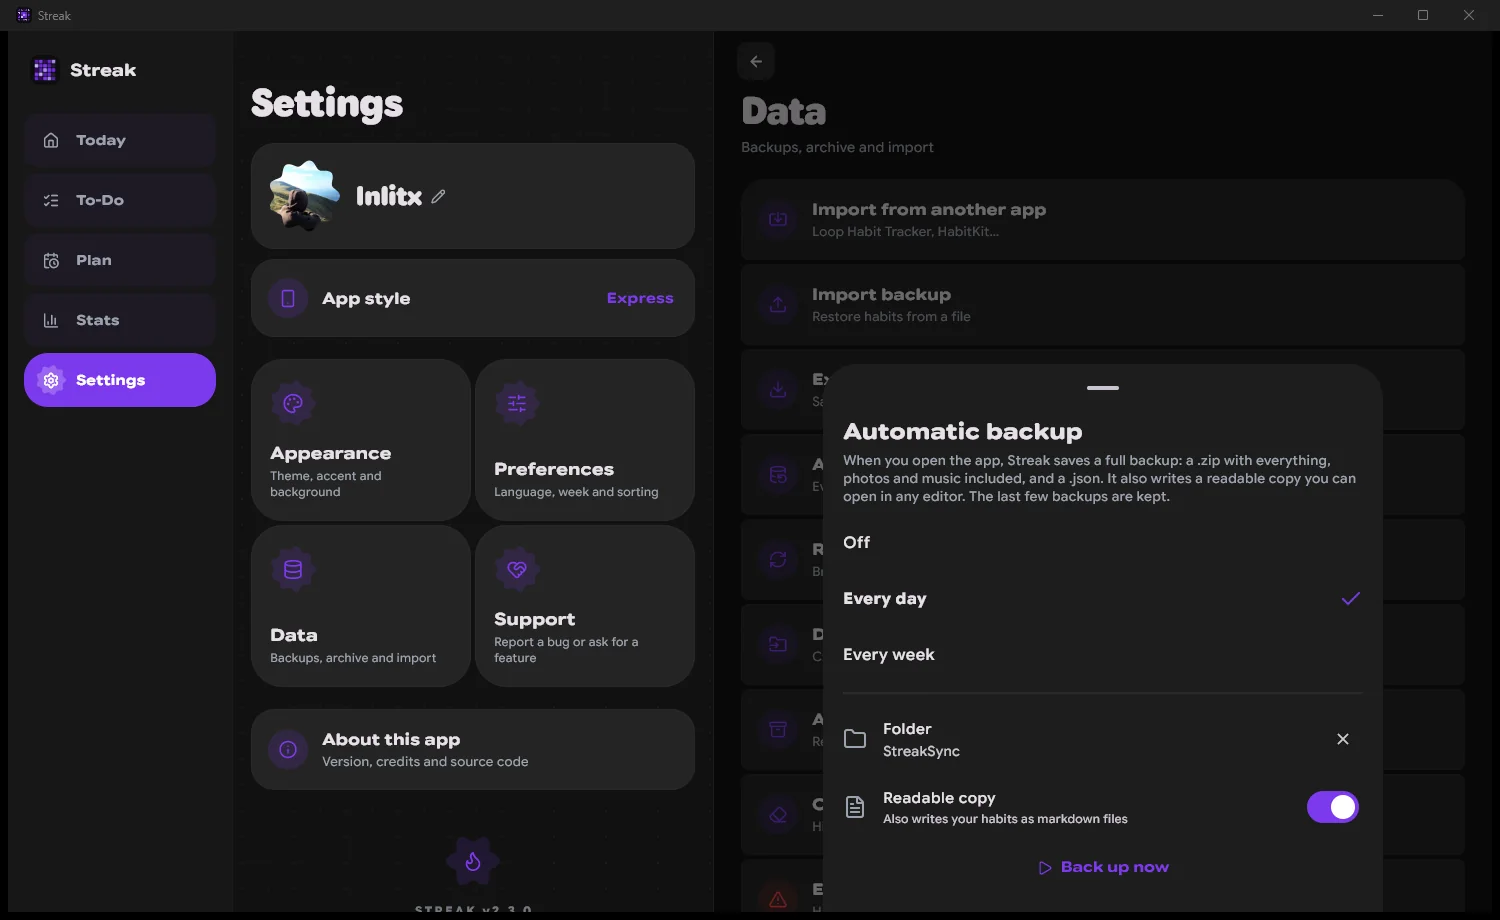The height and width of the screenshot is (920, 1500).
Task: Switch to Stats in the sidebar
Action: [120, 320]
